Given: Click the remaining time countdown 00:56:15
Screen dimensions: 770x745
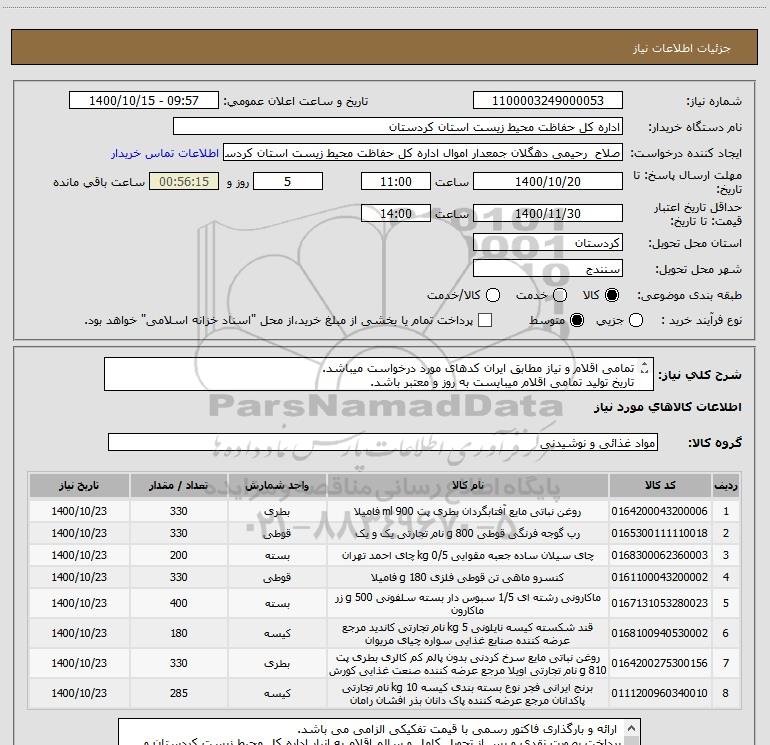Looking at the screenshot, I should tap(184, 181).
